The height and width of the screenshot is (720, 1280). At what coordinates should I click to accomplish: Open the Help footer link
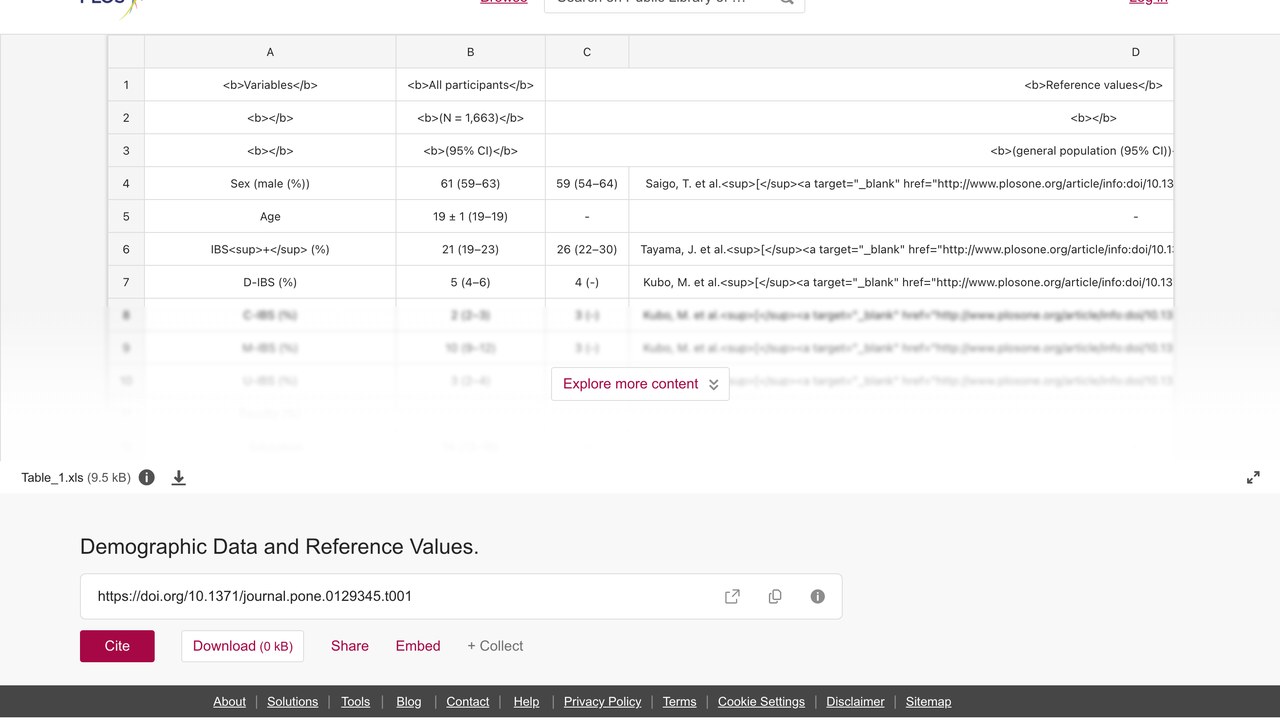click(526, 702)
